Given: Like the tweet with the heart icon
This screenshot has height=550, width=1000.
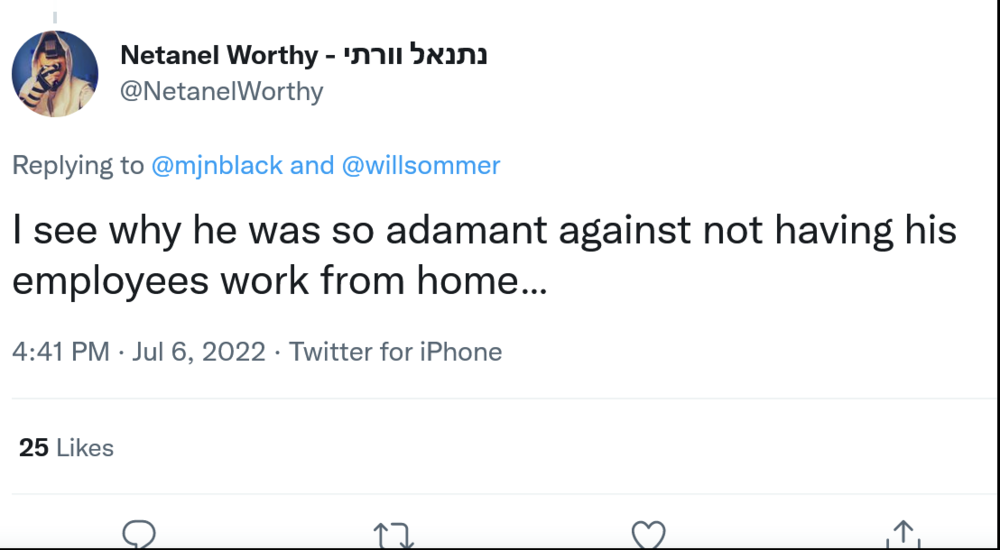Looking at the screenshot, I should (648, 535).
